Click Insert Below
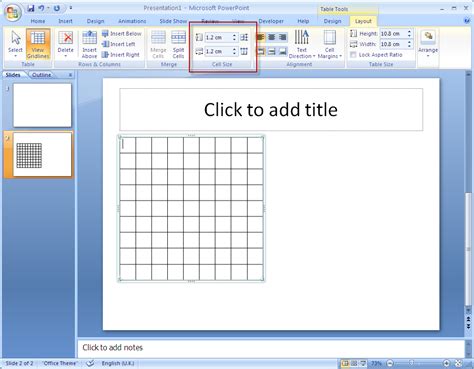 (x=122, y=34)
